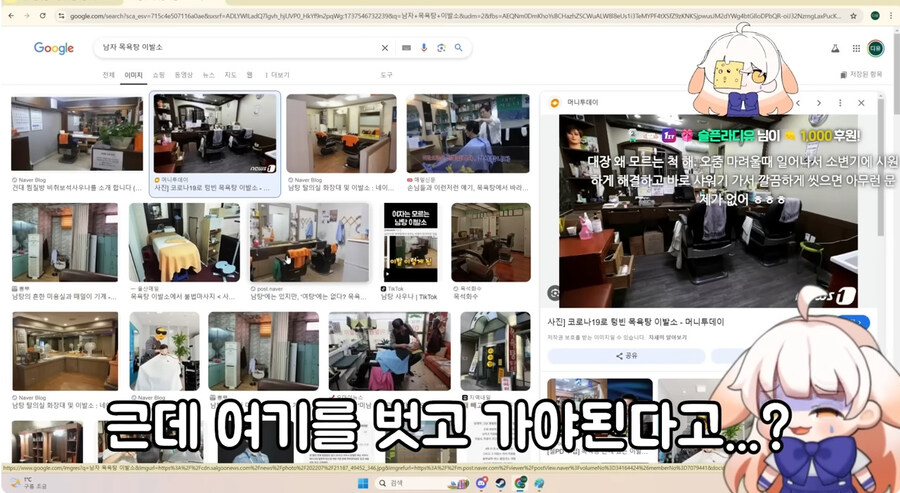Open the Chrome three-dot menu
The width and height of the screenshot is (900, 493).
pyautogui.click(x=891, y=16)
